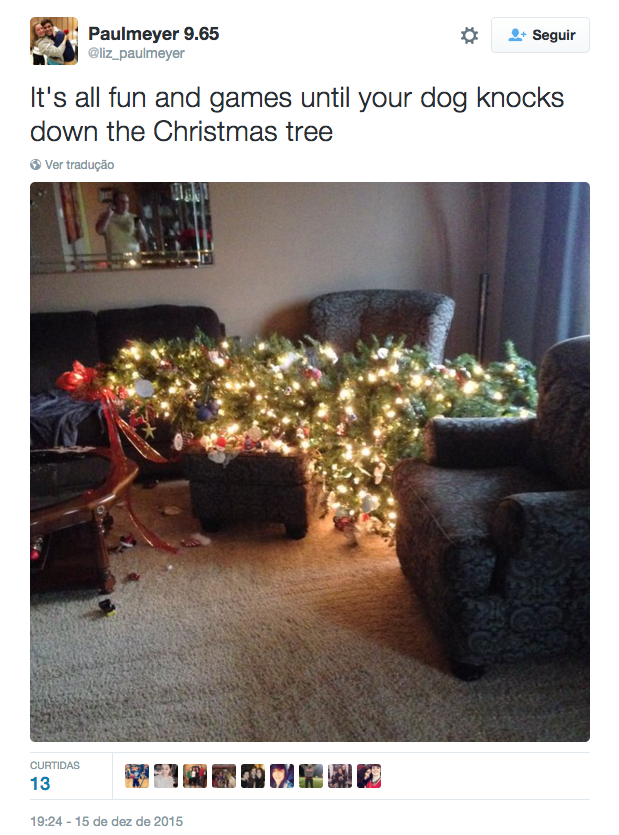Open the gear settings menu
The width and height of the screenshot is (619, 835).
469,36
